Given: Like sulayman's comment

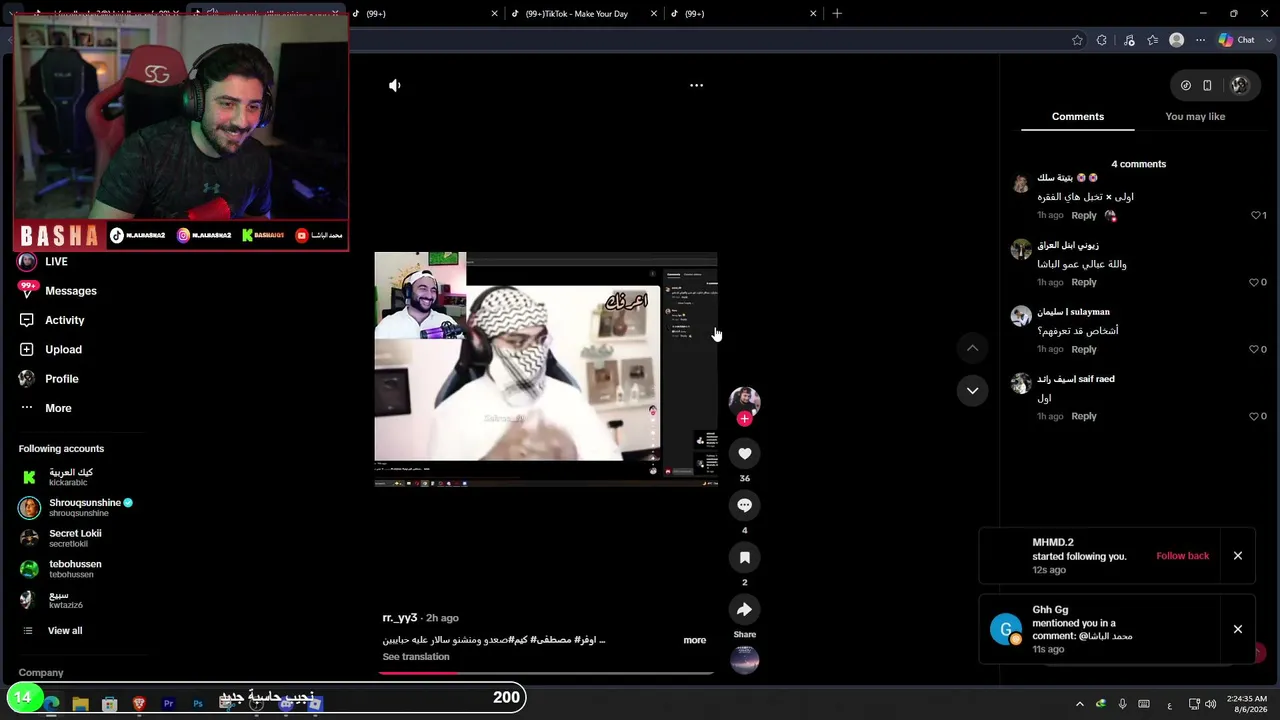Looking at the screenshot, I should point(1256,350).
